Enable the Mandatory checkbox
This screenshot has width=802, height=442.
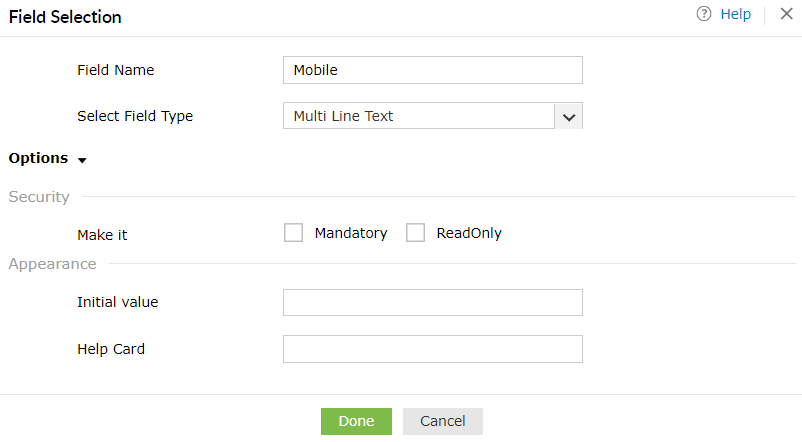coord(293,233)
